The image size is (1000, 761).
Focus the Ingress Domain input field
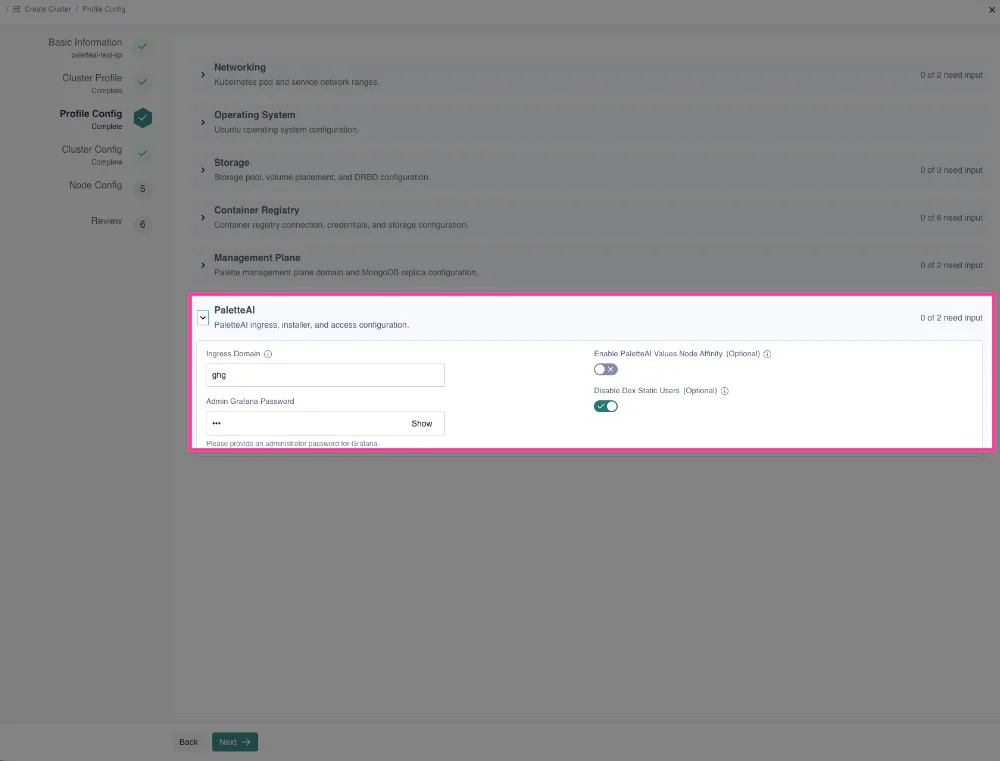pyautogui.click(x=325, y=375)
